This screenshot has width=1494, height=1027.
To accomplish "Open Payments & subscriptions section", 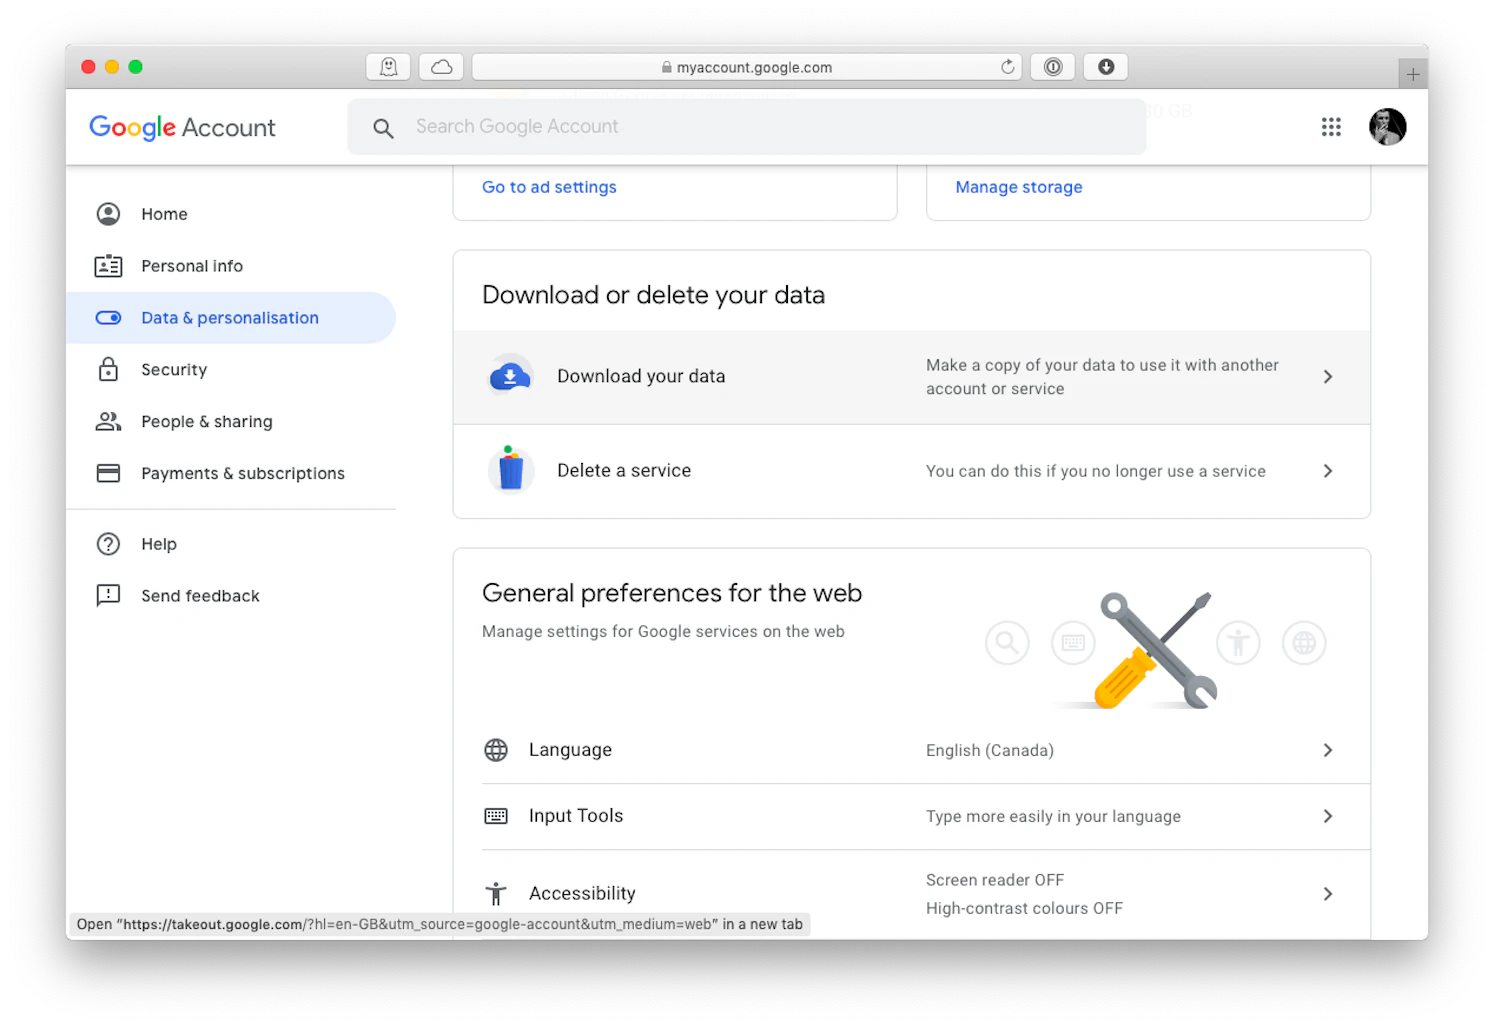I will (x=231, y=473).
